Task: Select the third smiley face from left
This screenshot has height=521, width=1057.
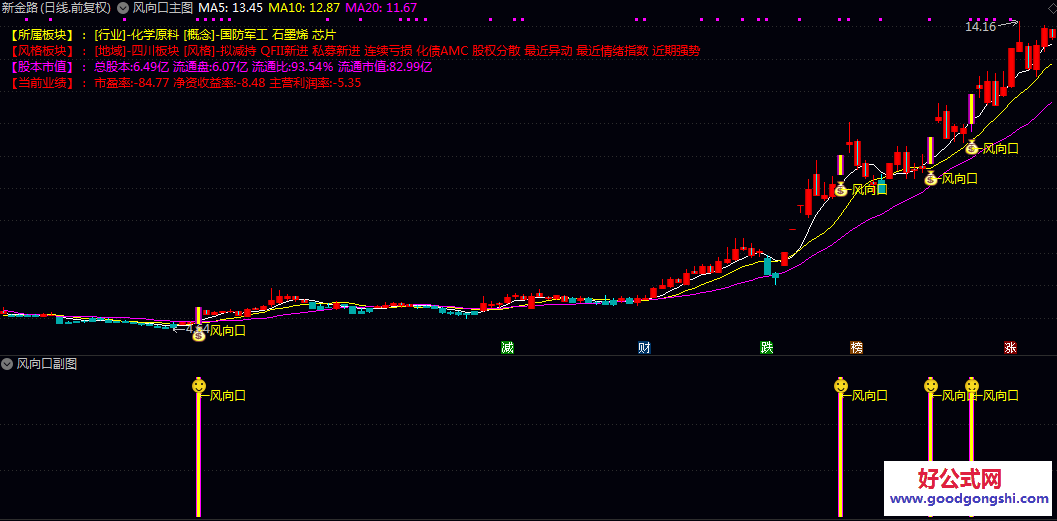Action: (x=930, y=386)
